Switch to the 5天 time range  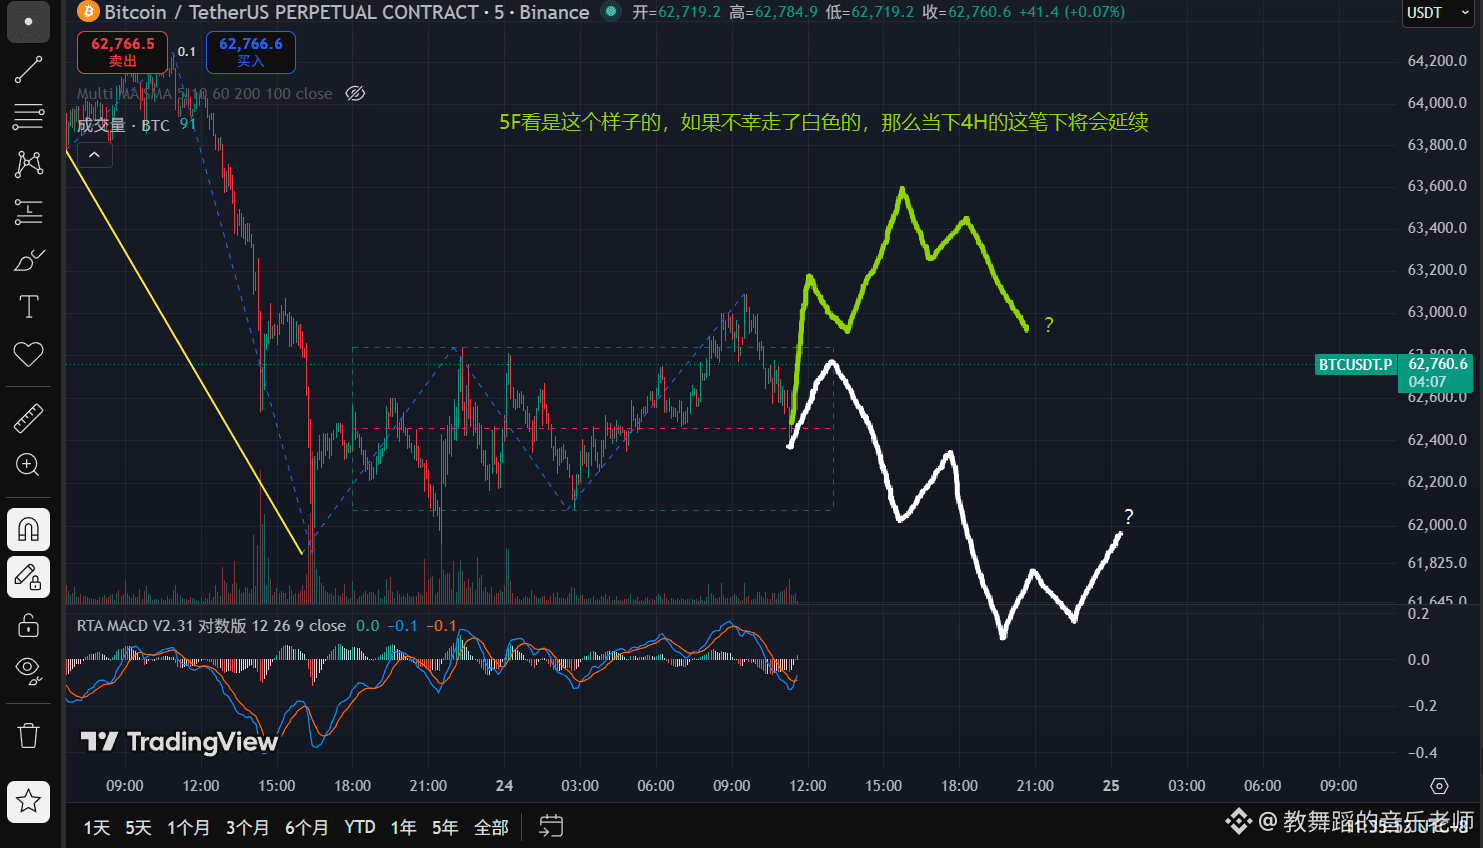[x=138, y=827]
